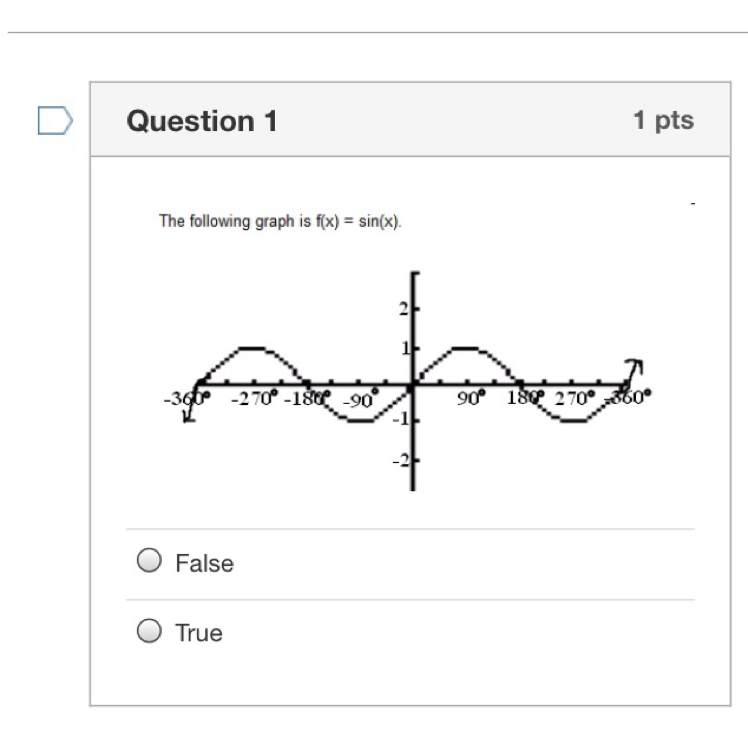The image size is (748, 750).
Task: Click the -90° label on the x-axis
Action: click(361, 399)
